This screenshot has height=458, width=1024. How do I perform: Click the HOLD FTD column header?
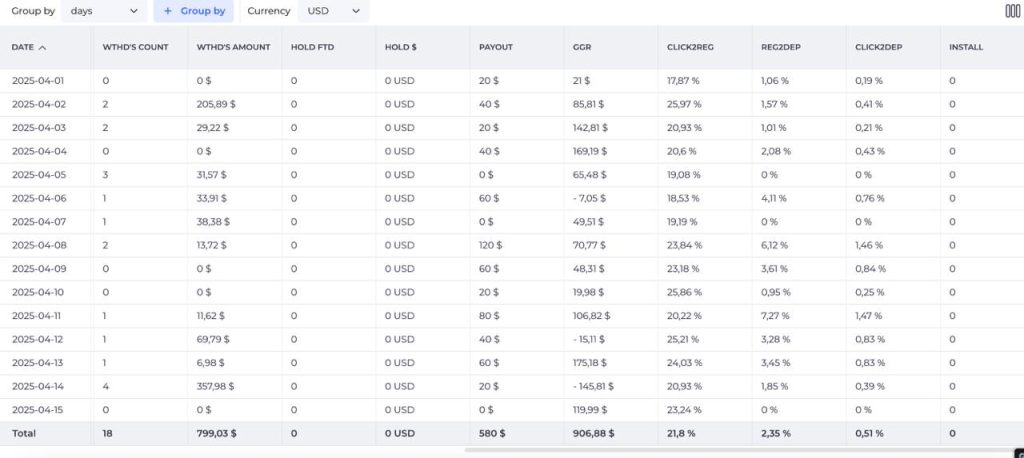(312, 47)
